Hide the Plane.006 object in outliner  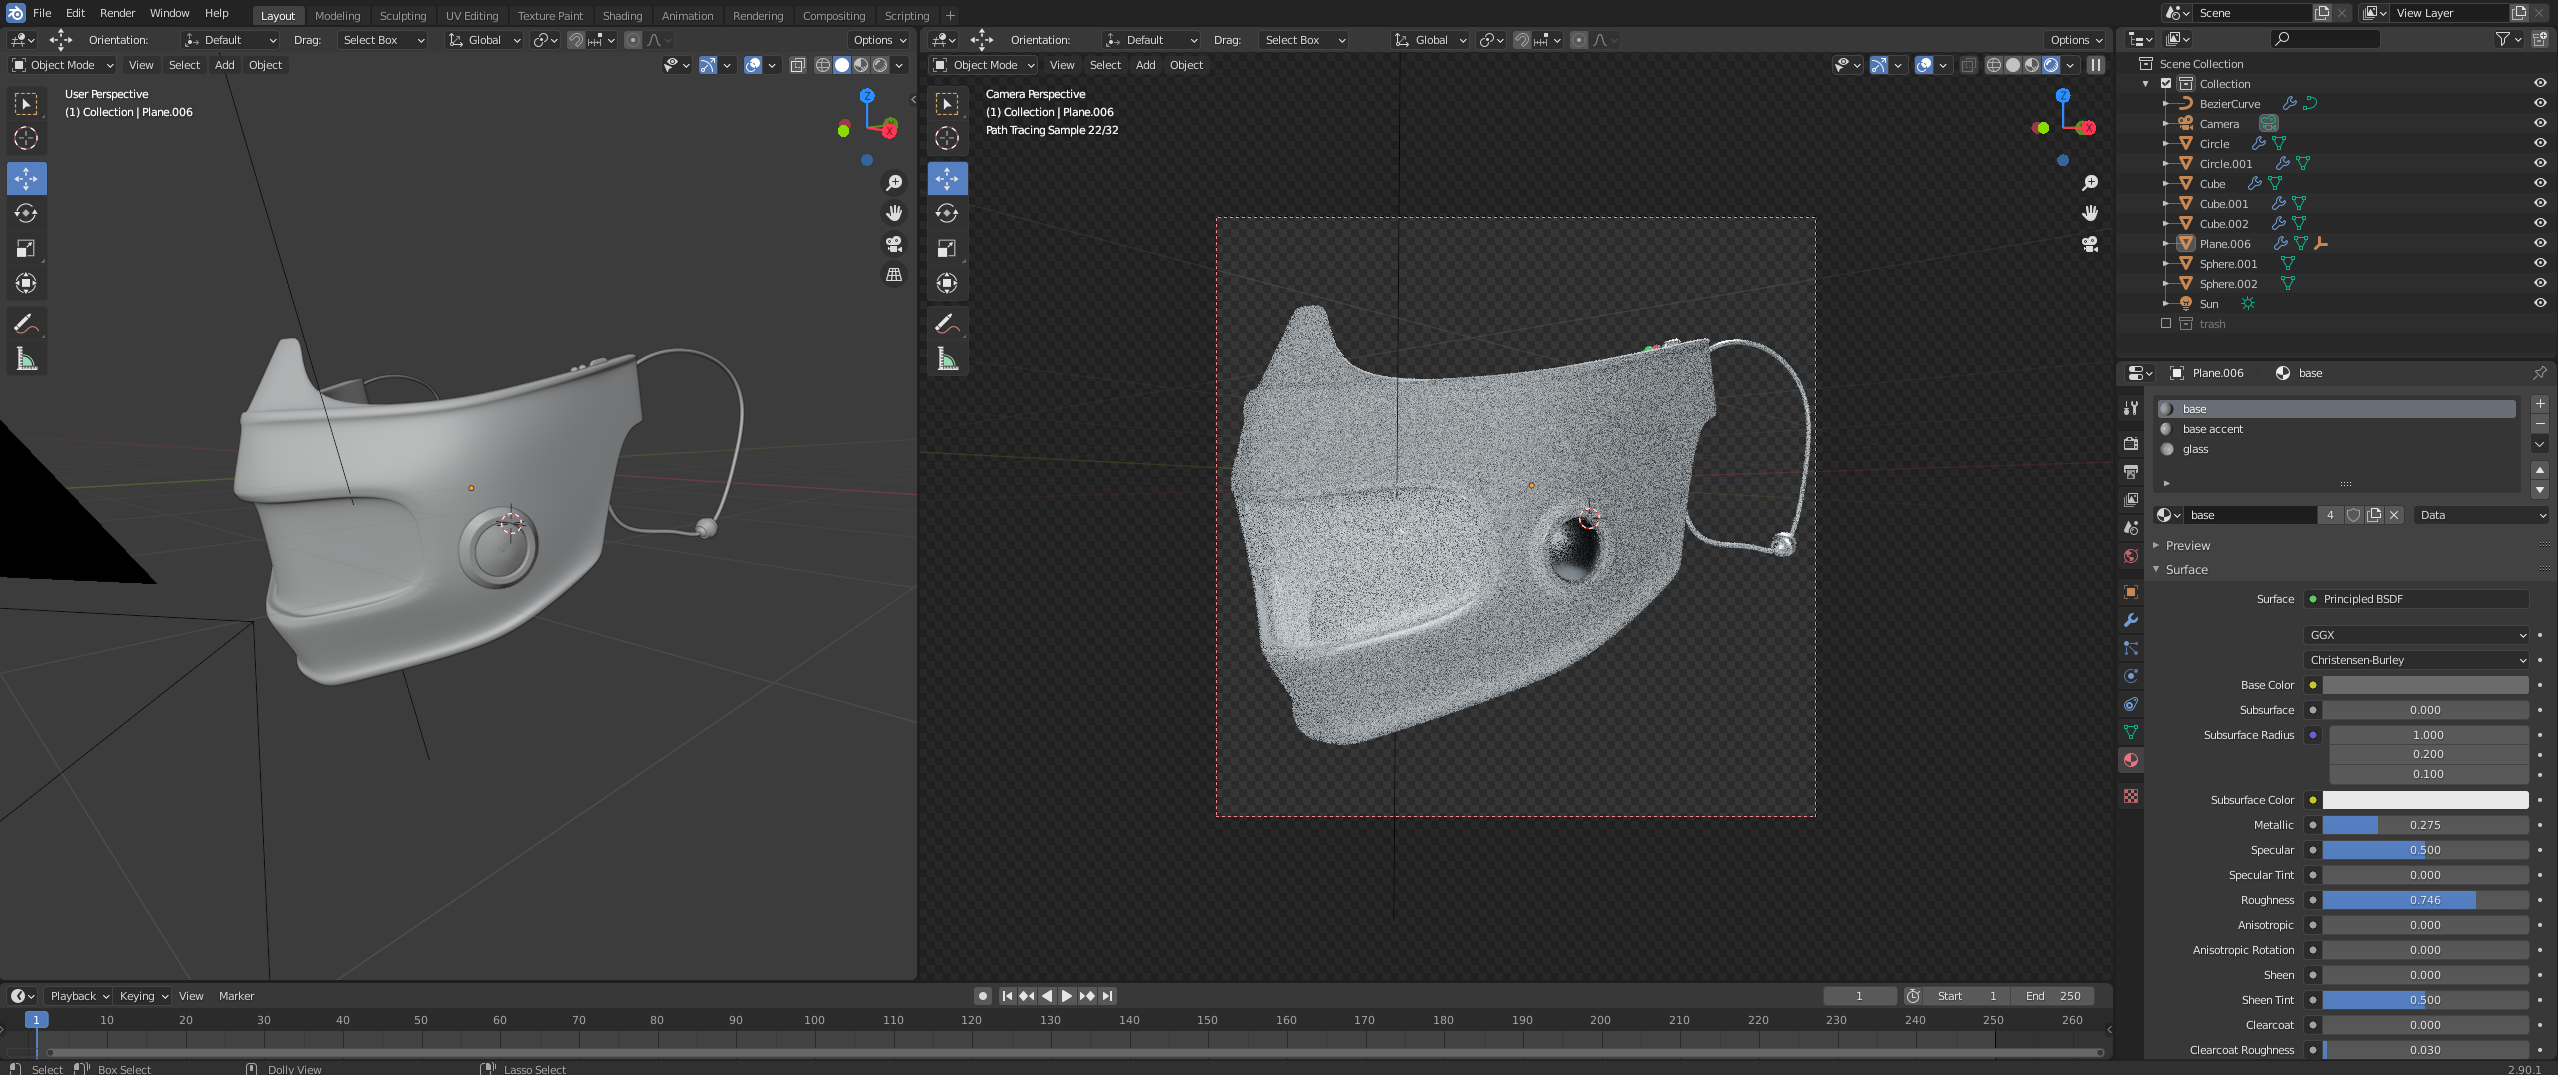[x=2539, y=243]
